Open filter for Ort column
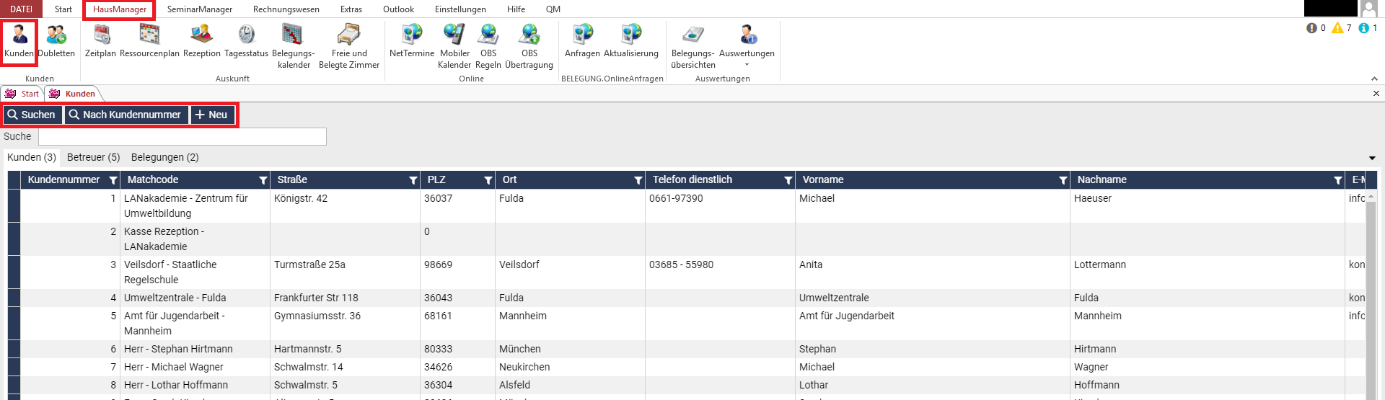Screen dimensions: 1385x400 pos(638,180)
